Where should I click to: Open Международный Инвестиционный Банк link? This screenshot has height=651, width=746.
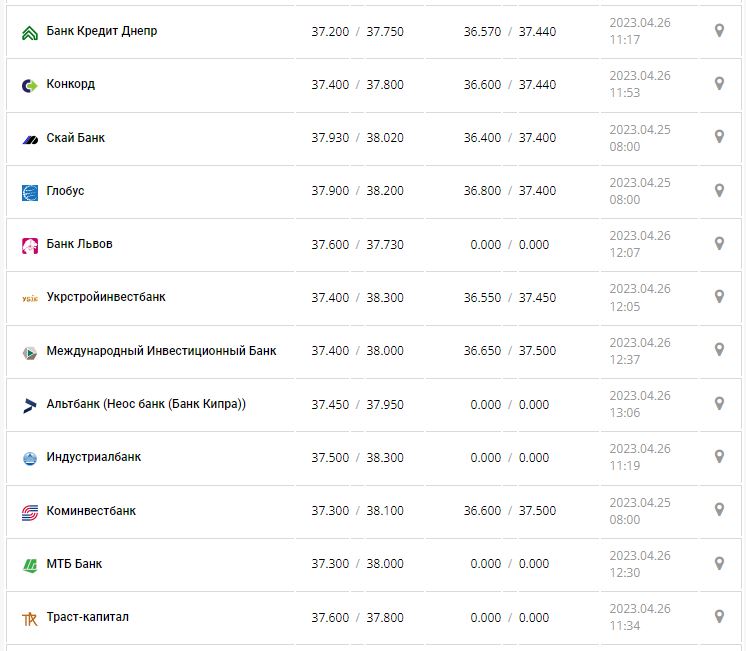click(x=161, y=350)
